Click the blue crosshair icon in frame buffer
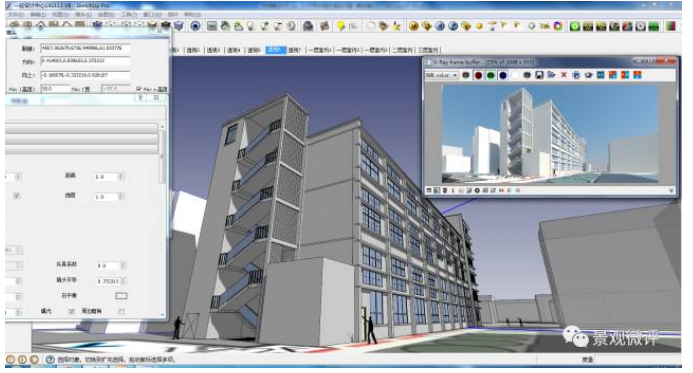 click(576, 75)
